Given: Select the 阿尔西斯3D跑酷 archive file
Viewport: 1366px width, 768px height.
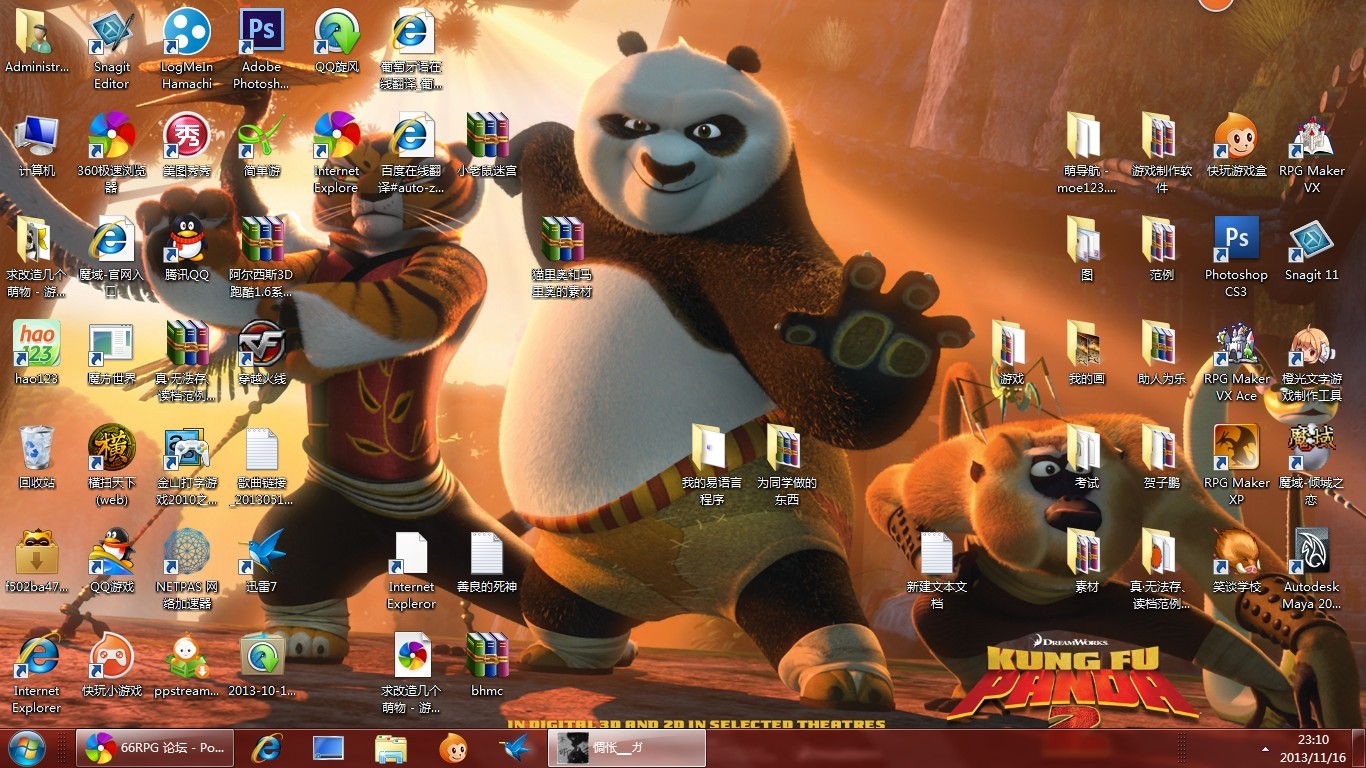Looking at the screenshot, I should [x=262, y=258].
